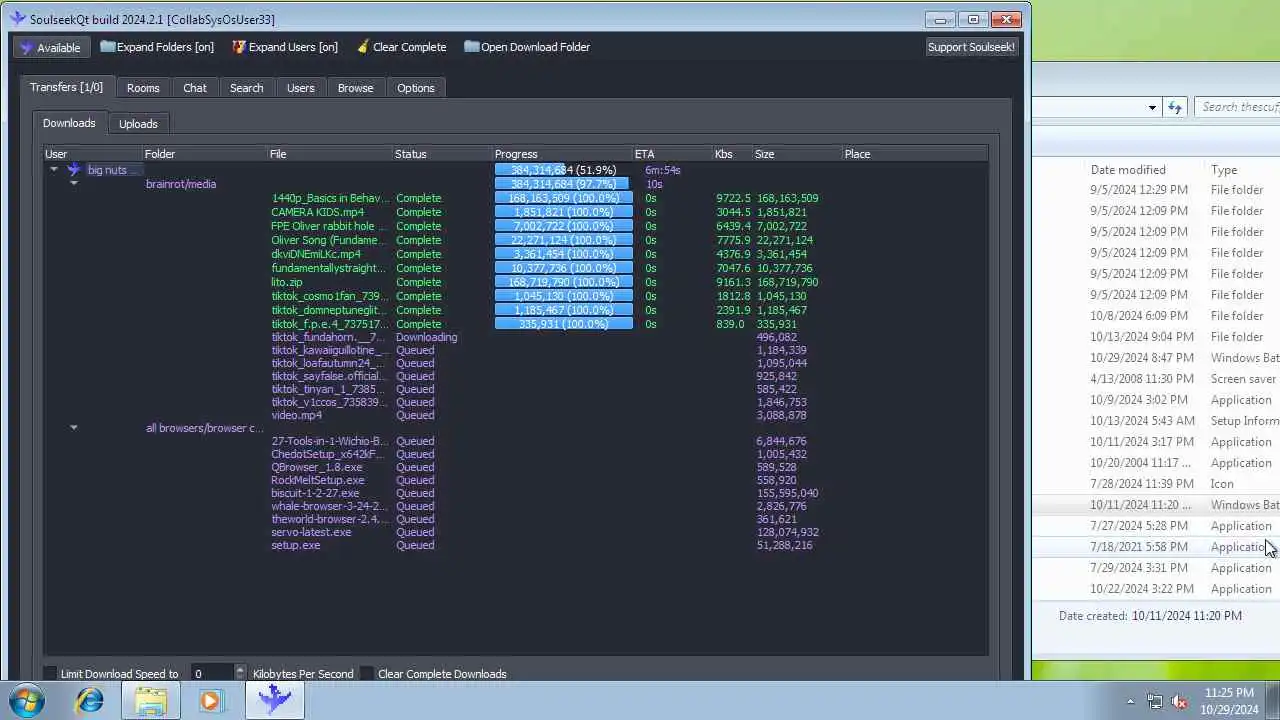This screenshot has width=1280, height=720.
Task: Open the Search tab
Action: pyautogui.click(x=246, y=88)
